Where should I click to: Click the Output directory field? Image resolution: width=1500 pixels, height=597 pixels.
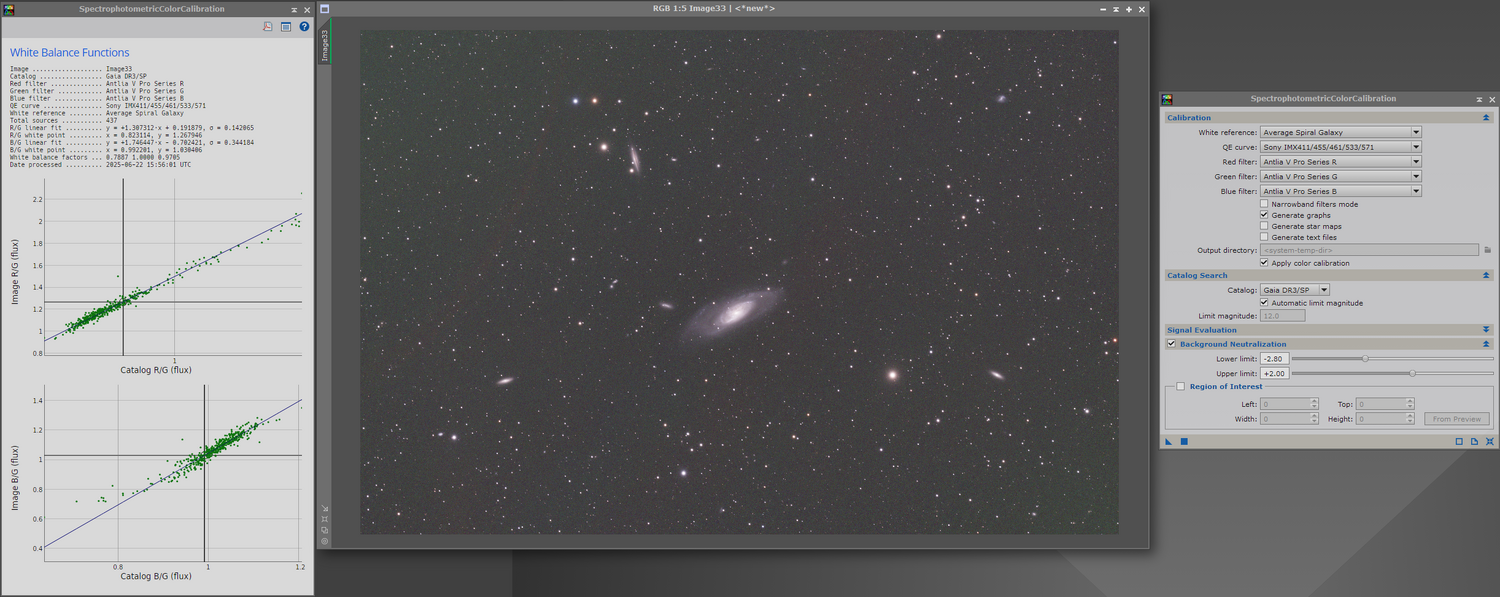click(1369, 250)
